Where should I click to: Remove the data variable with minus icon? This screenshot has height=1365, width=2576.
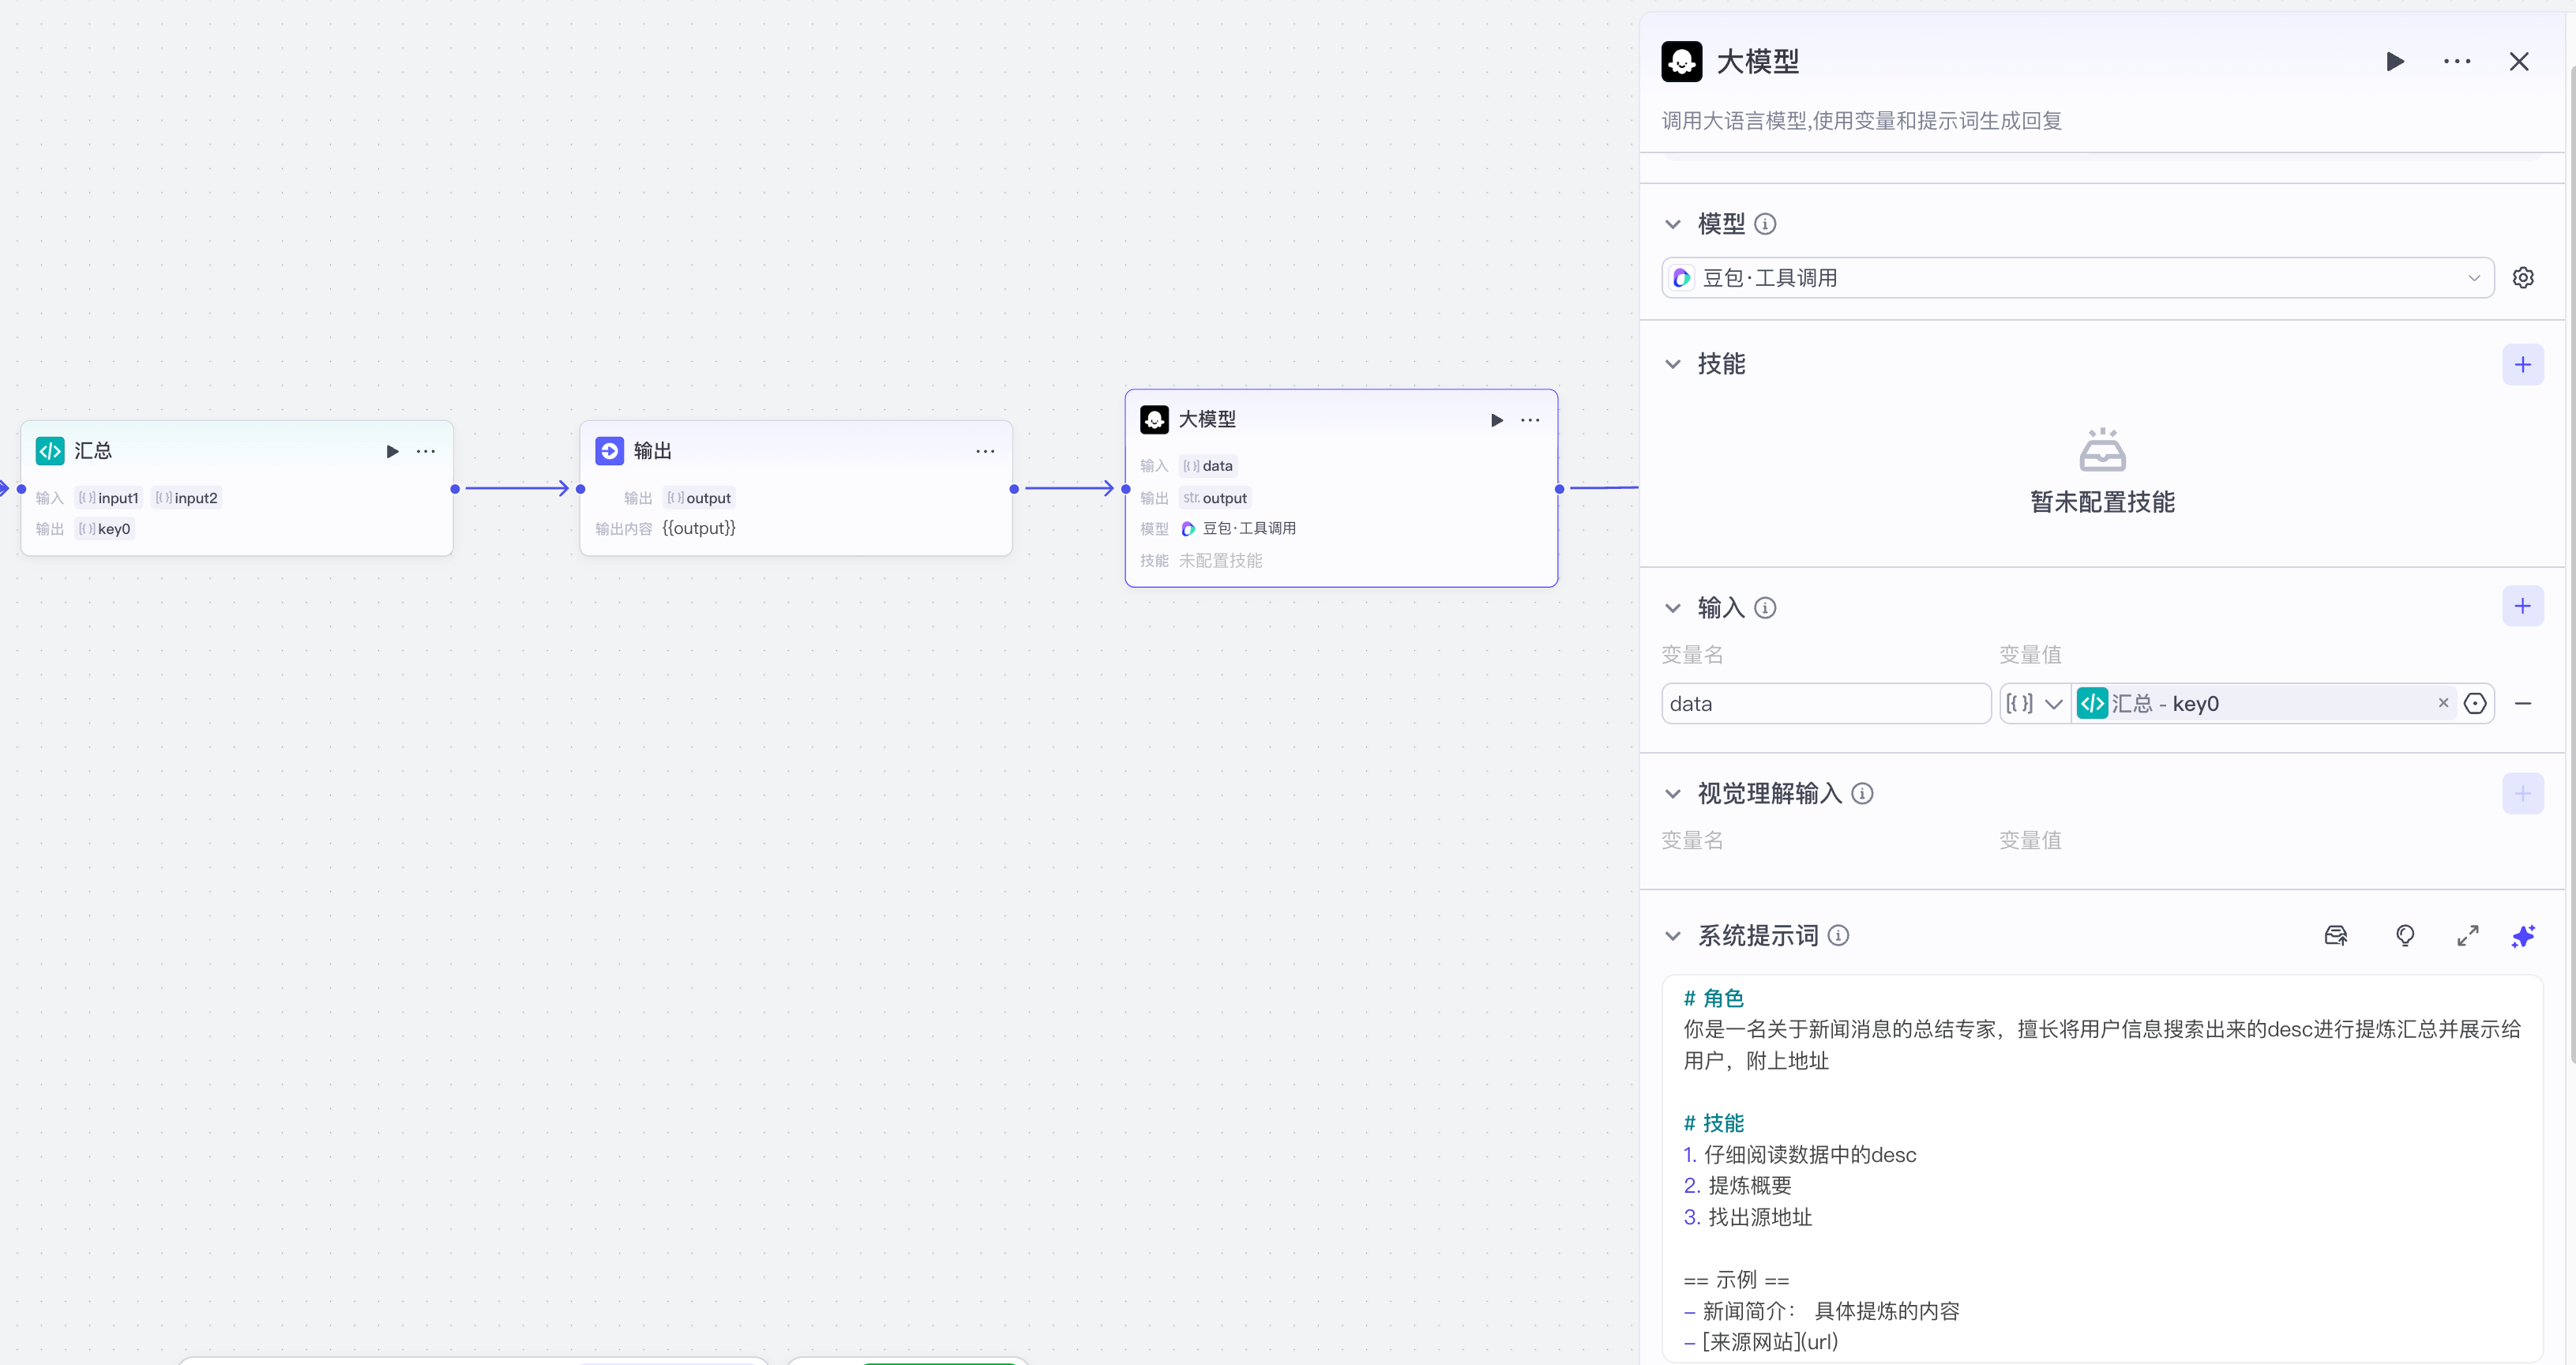(2525, 703)
